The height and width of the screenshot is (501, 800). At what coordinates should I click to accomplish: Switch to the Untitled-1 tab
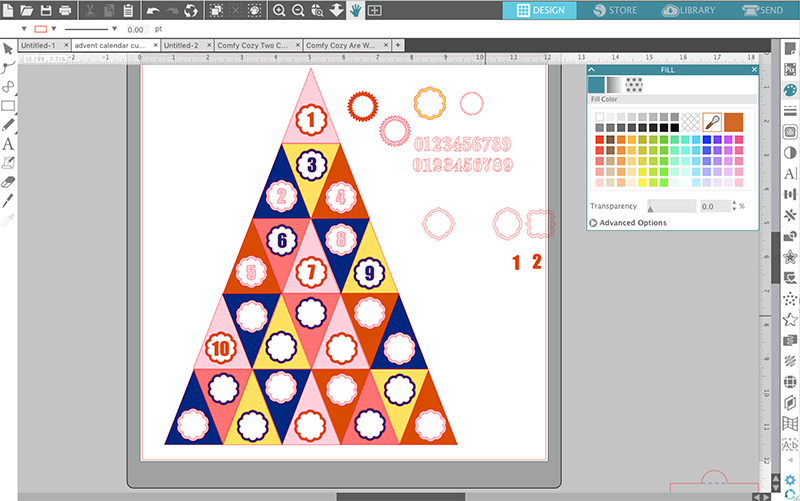pyautogui.click(x=38, y=45)
